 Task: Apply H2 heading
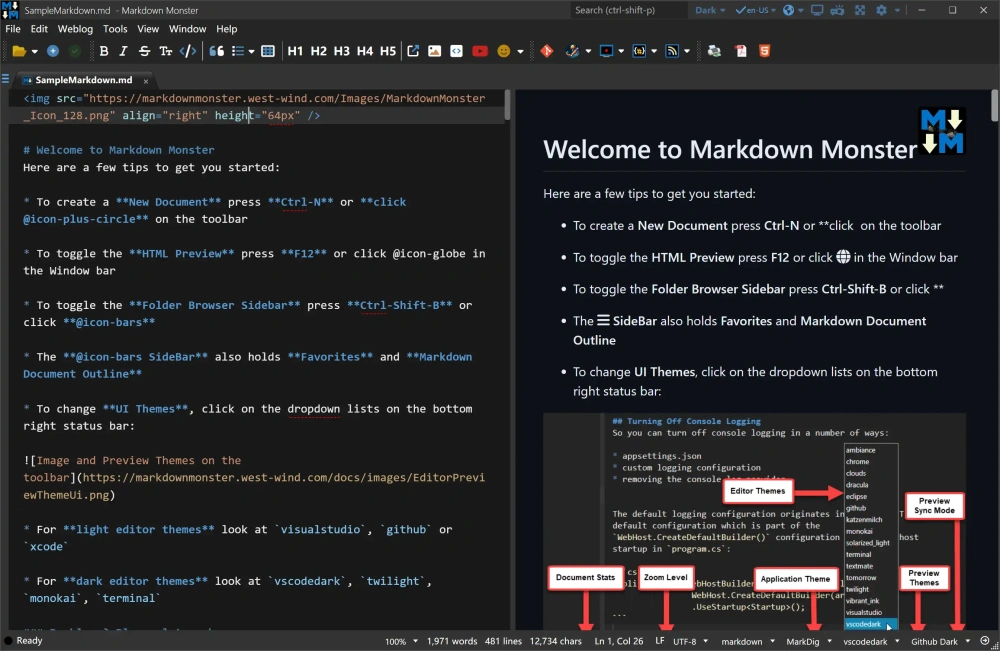[x=318, y=51]
